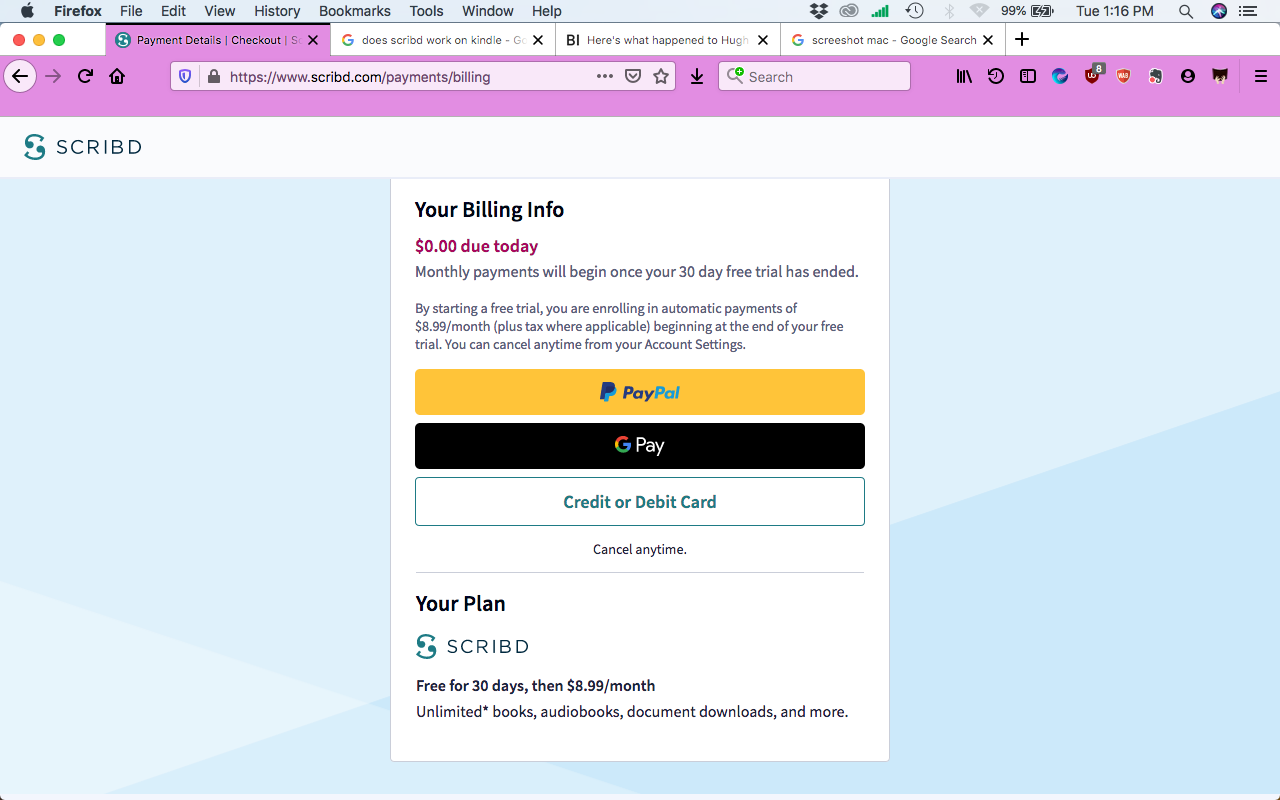Open the red WAB shield extension
The height and width of the screenshot is (800, 1280).
(x=1124, y=76)
